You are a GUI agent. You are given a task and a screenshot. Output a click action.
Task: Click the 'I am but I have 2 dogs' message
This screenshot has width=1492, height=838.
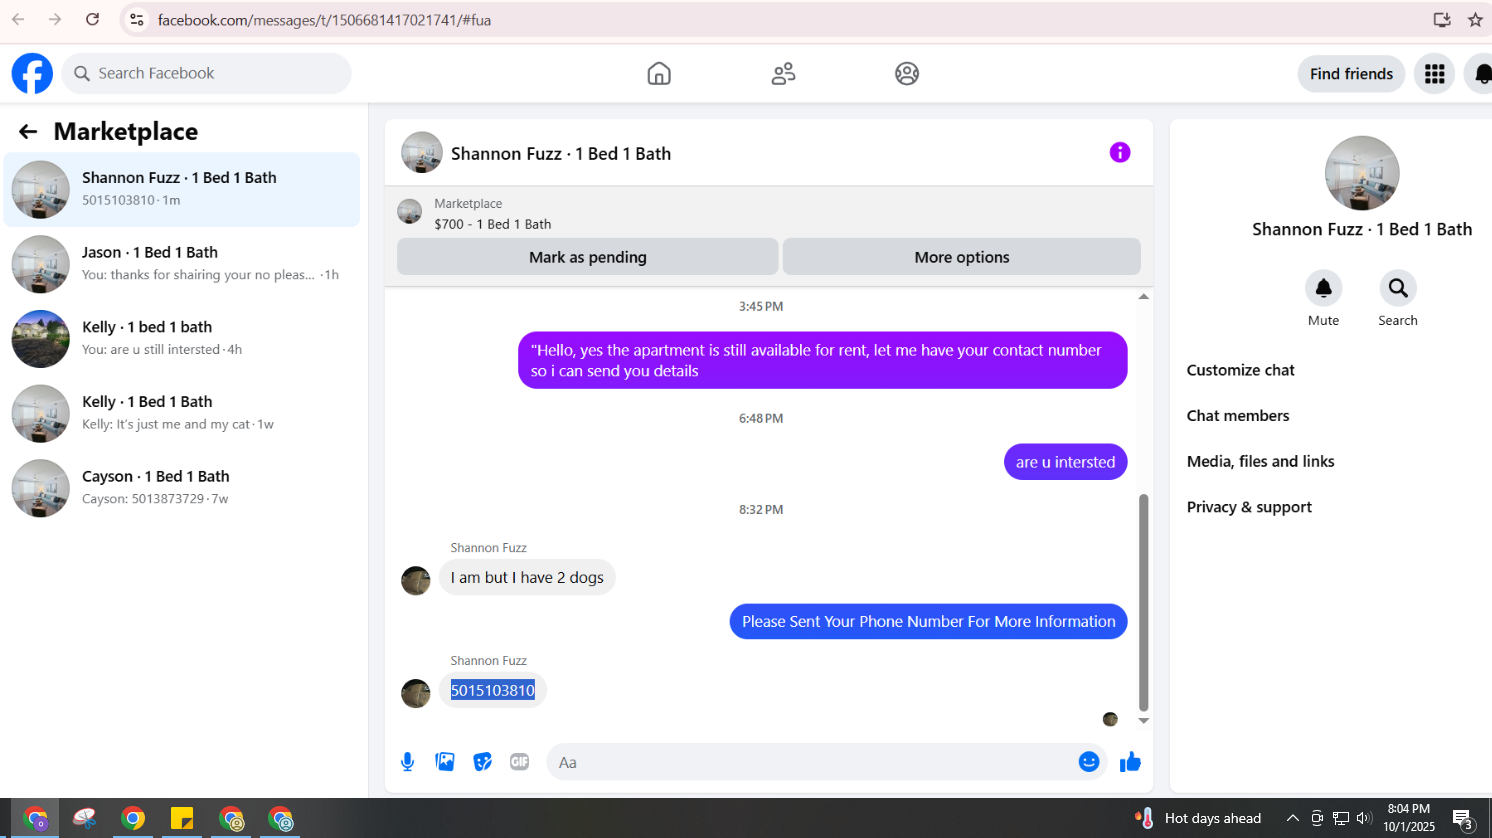point(527,578)
